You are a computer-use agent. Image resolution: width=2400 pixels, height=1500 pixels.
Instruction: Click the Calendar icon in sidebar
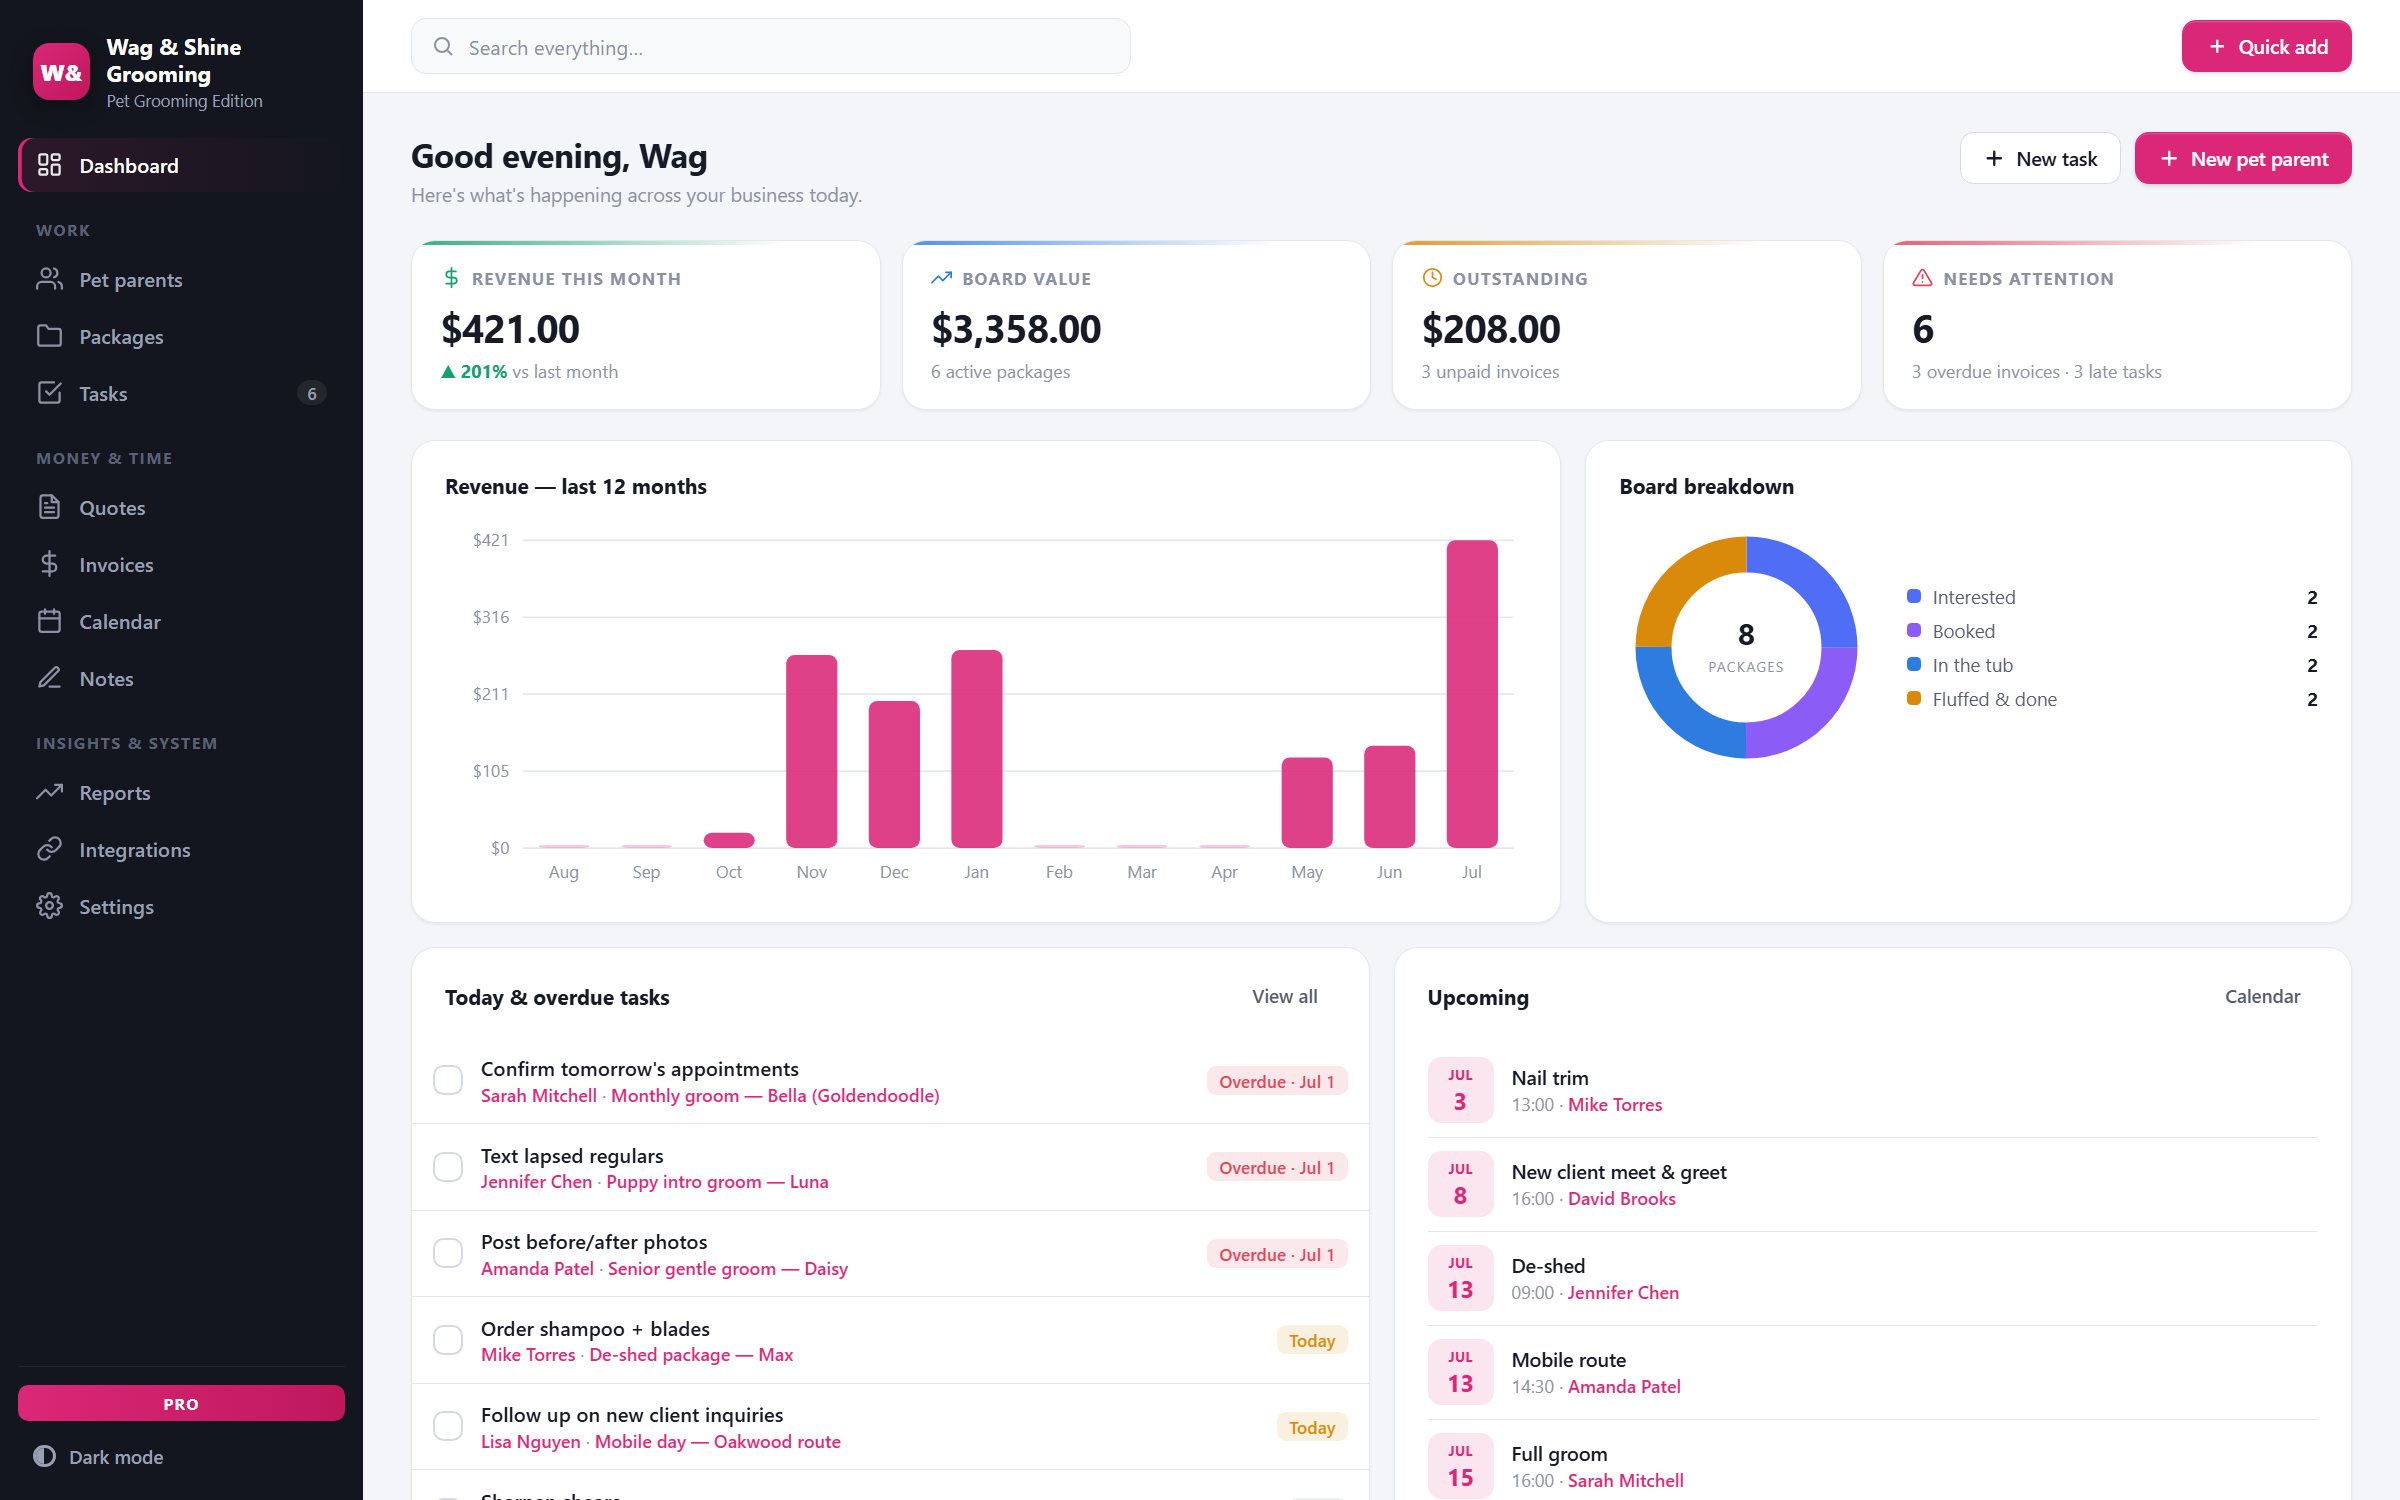tap(49, 621)
